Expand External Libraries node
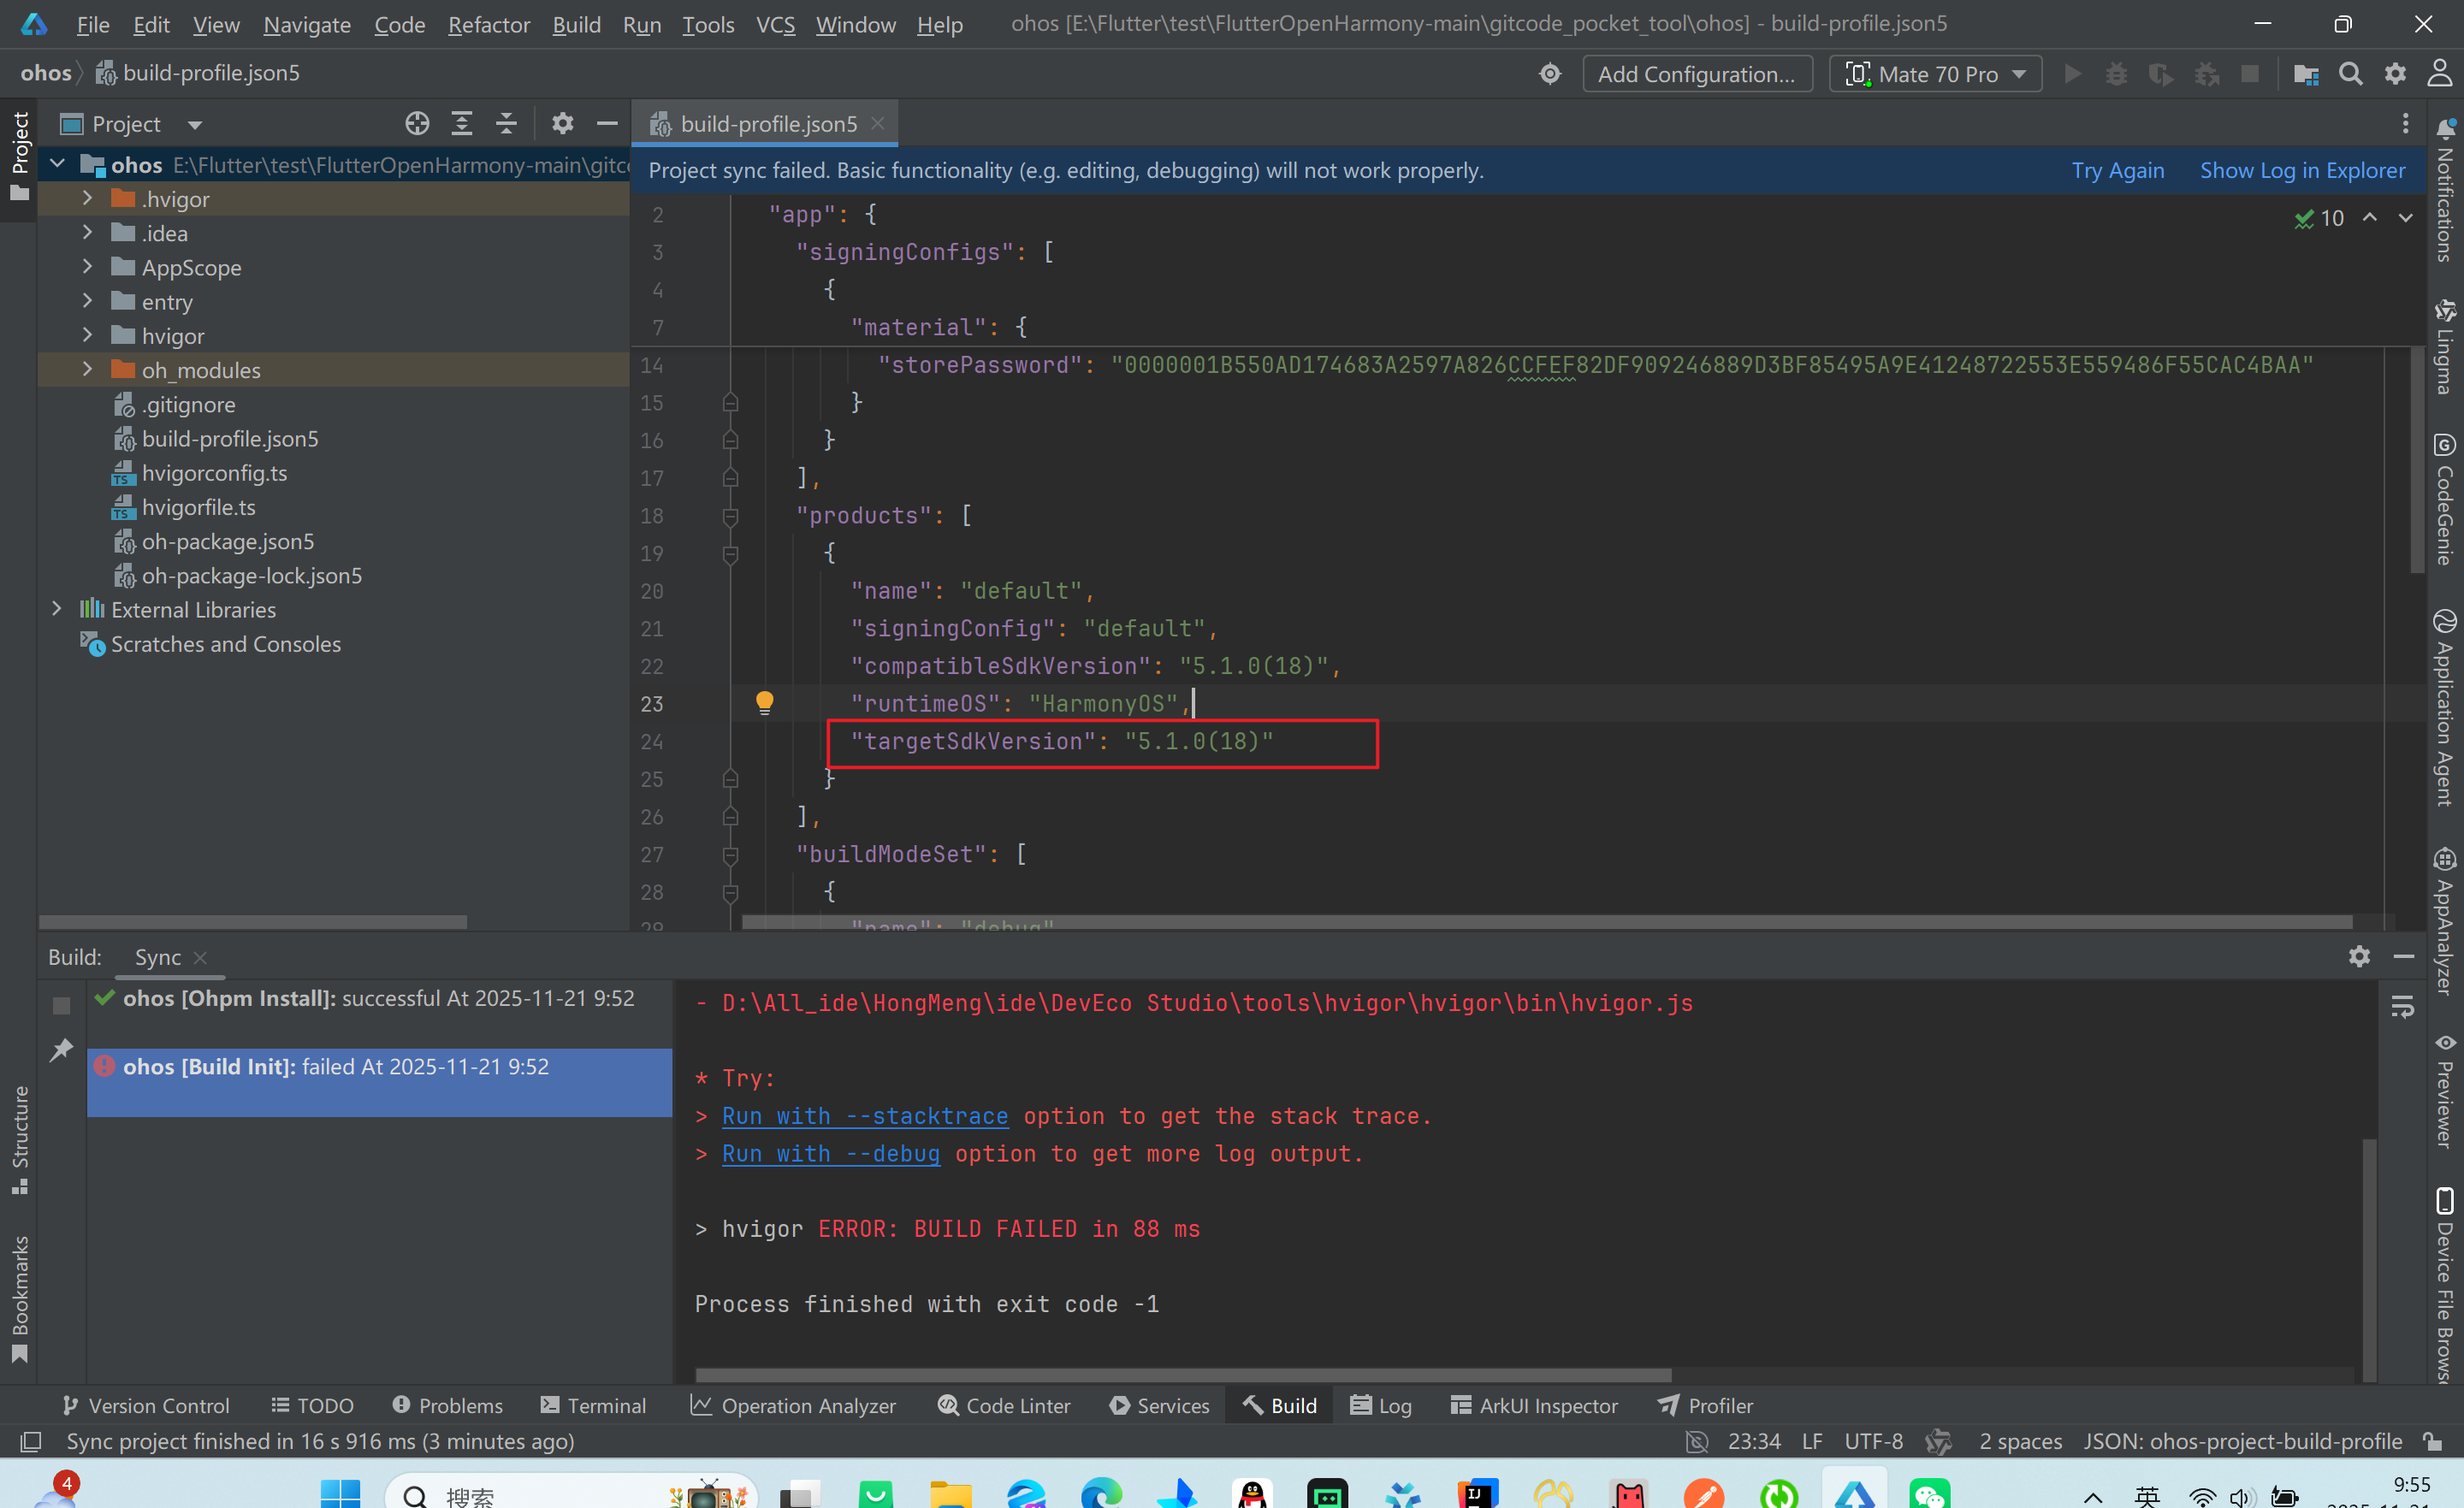This screenshot has width=2464, height=1508. coord(57,609)
